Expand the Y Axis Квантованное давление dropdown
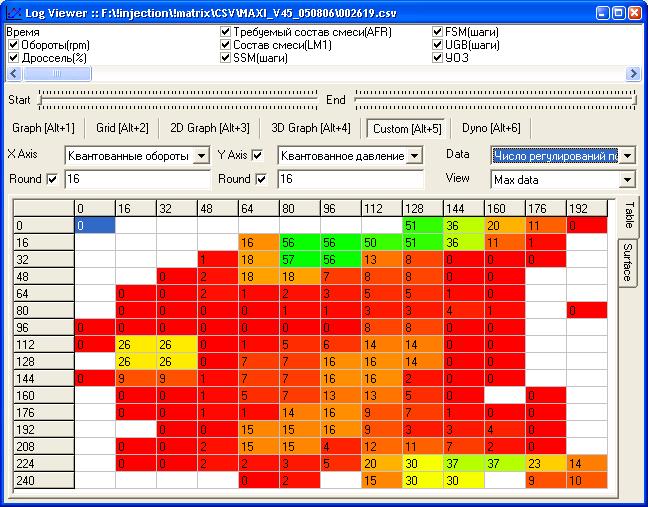648x507 pixels. pyautogui.click(x=426, y=156)
